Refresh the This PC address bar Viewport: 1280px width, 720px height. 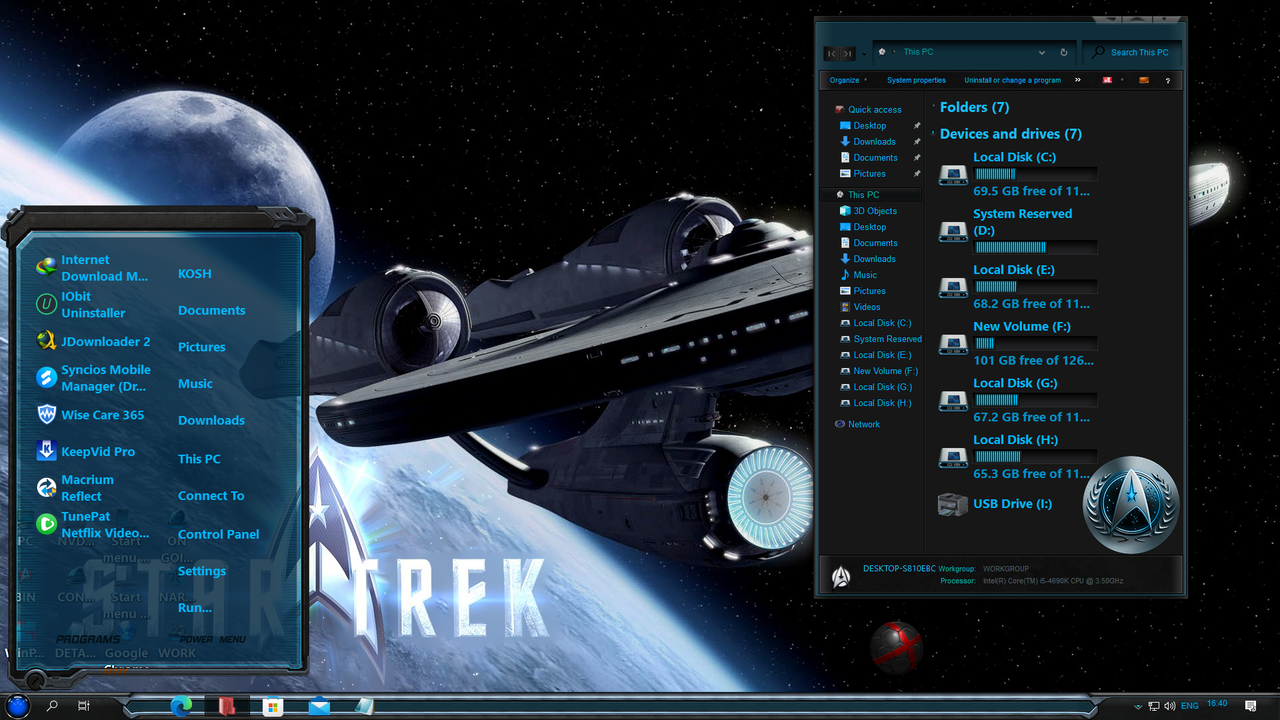1064,52
